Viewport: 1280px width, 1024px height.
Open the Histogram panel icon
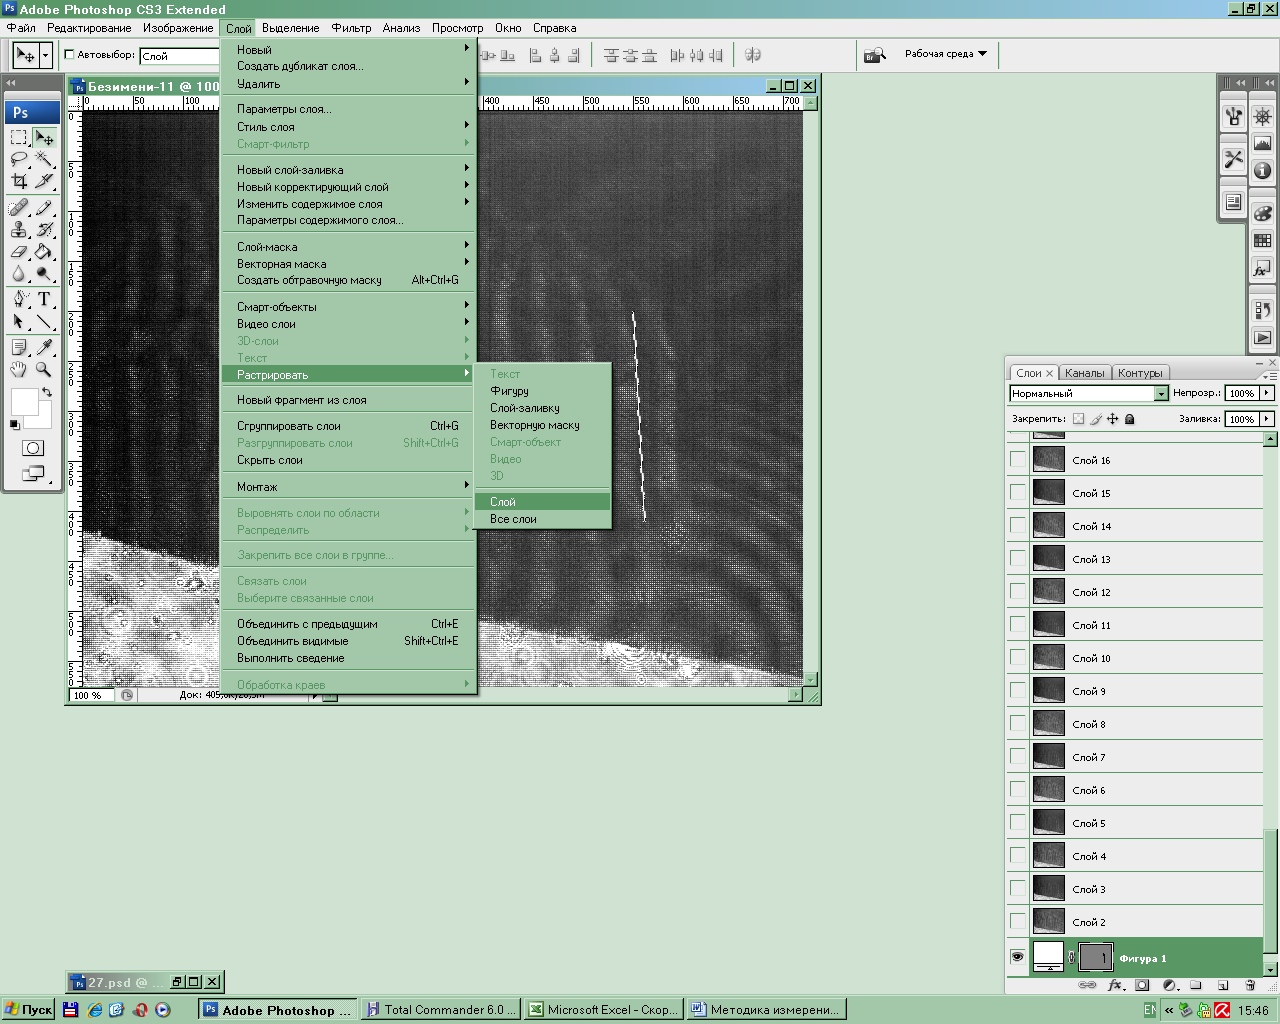pyautogui.click(x=1263, y=143)
